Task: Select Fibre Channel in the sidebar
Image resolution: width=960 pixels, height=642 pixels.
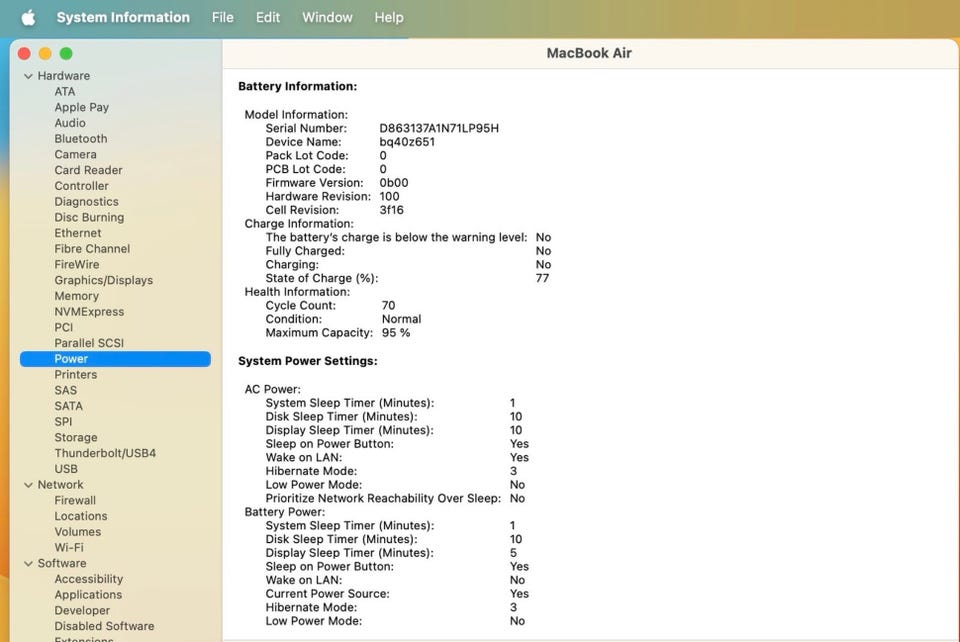Action: (x=92, y=249)
